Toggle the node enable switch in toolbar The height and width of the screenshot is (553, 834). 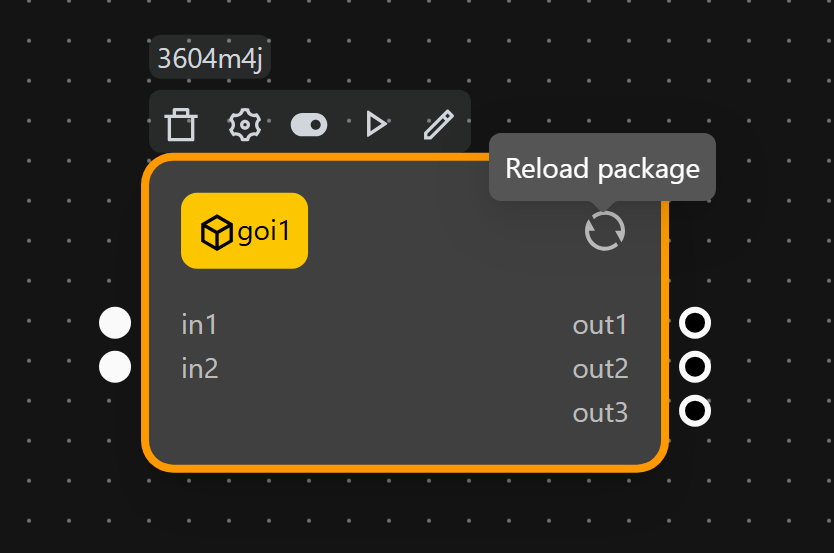click(x=309, y=125)
